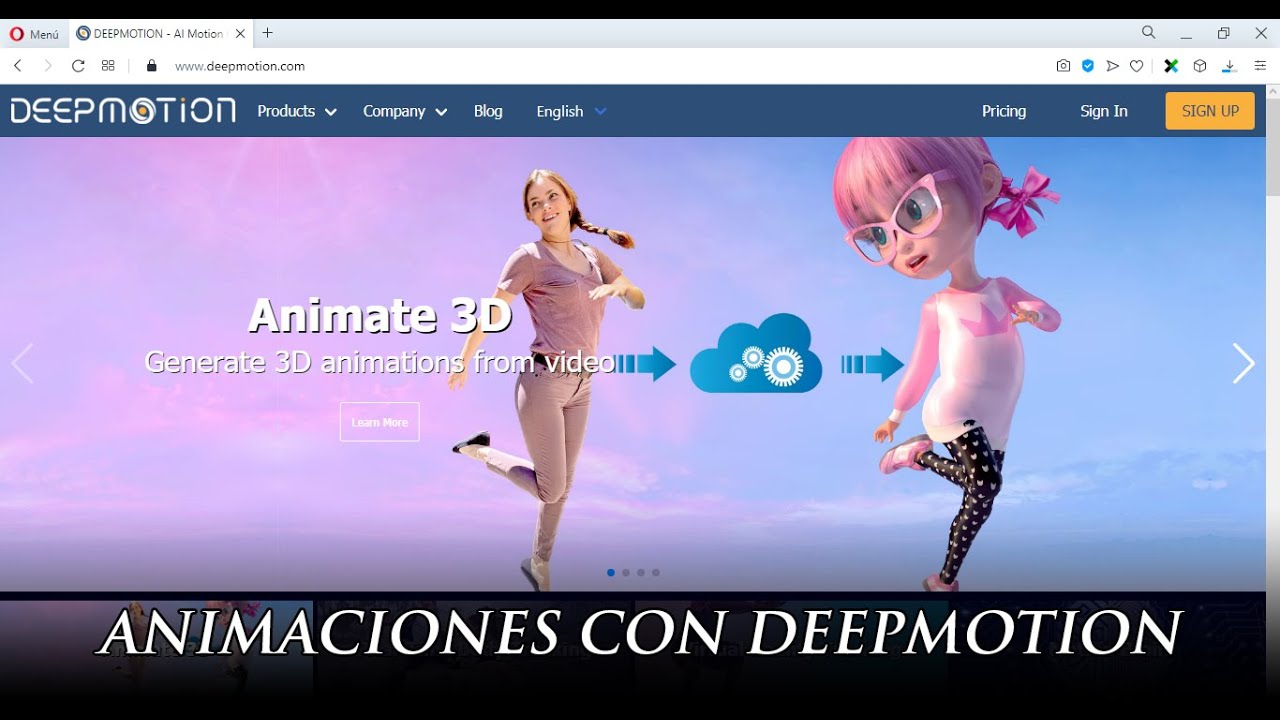Show next carousel slide arrow
The height and width of the screenshot is (720, 1280).
[1243, 364]
